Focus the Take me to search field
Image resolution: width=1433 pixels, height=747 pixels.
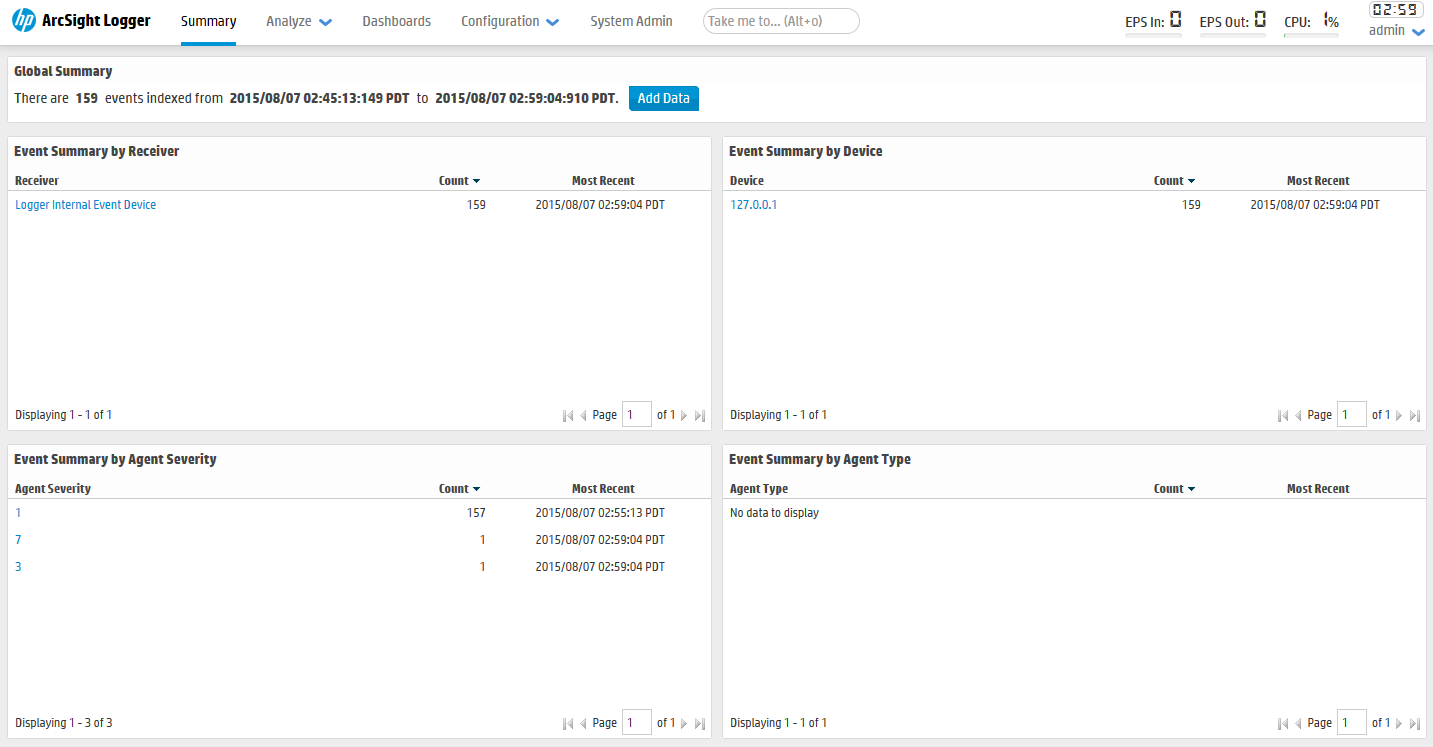pyautogui.click(x=781, y=21)
